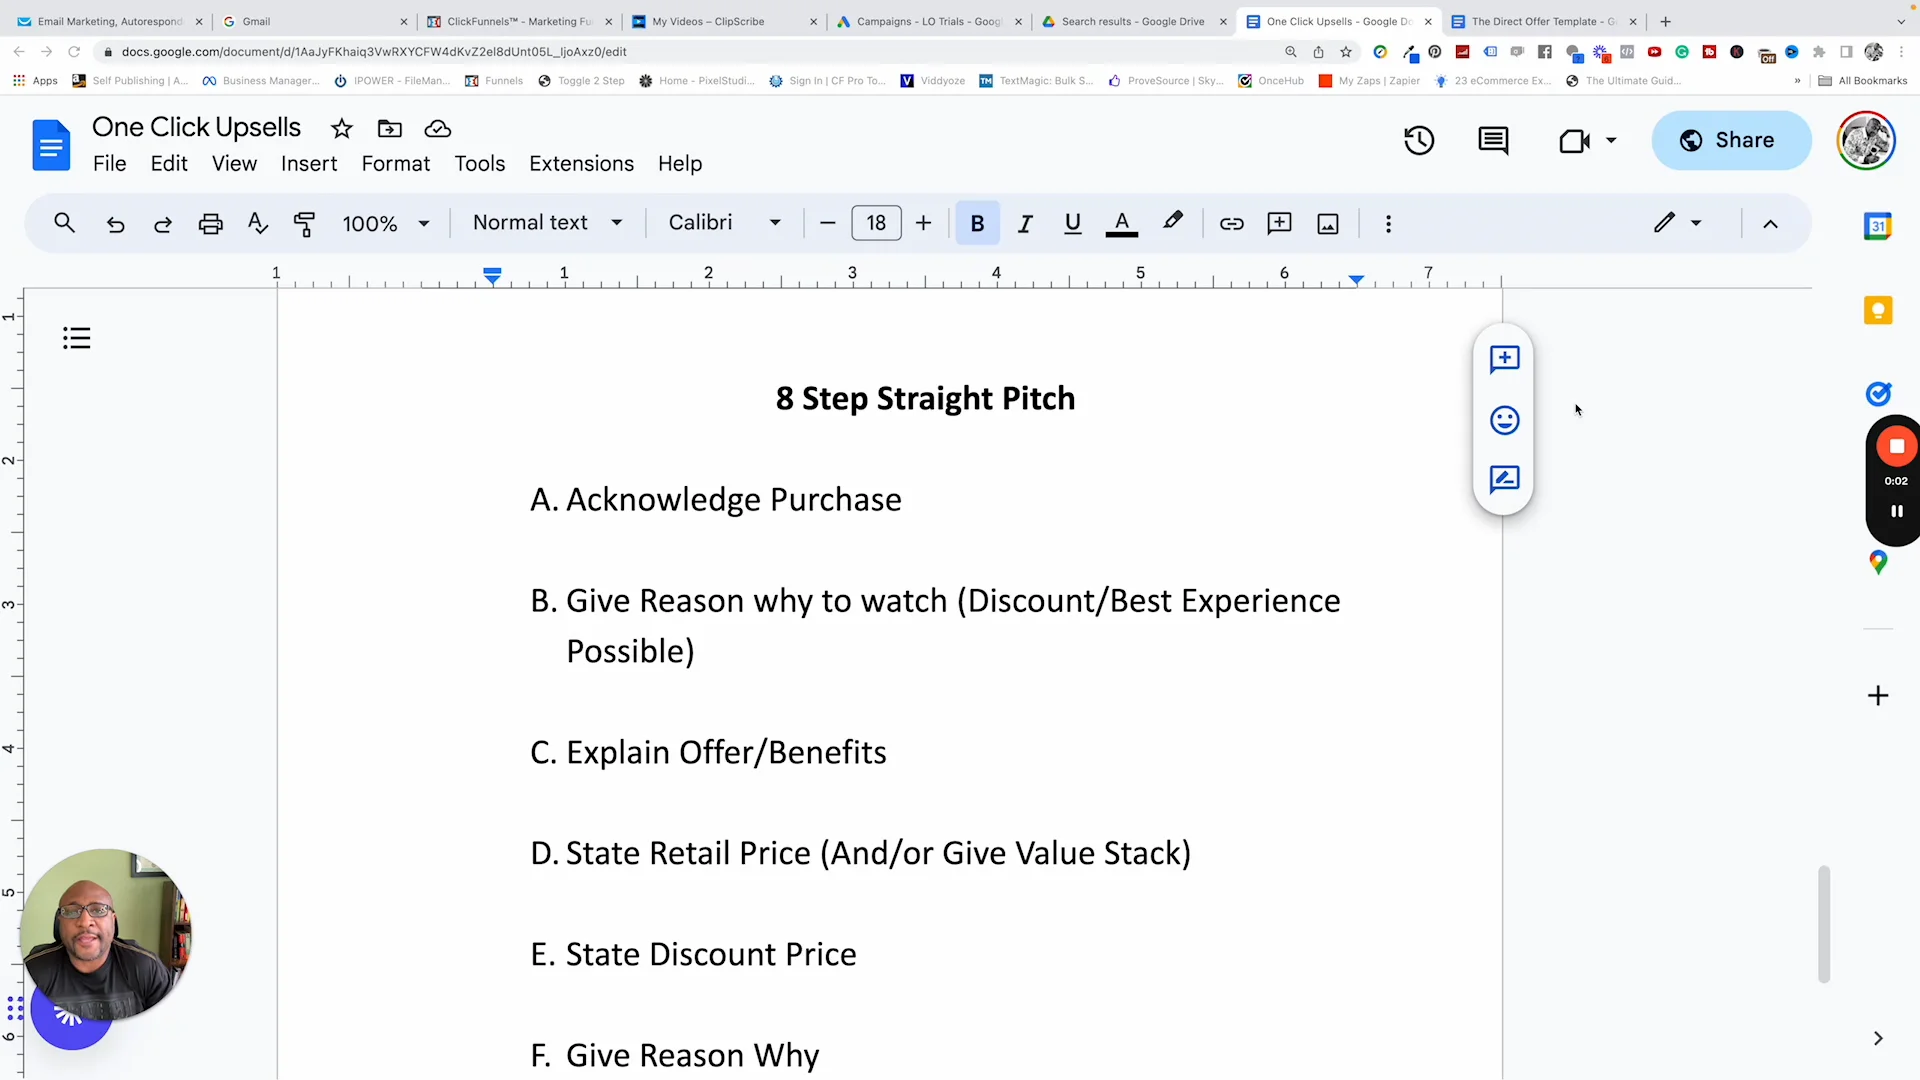Open the File menu
Screen dimensions: 1920x1080
(x=110, y=164)
